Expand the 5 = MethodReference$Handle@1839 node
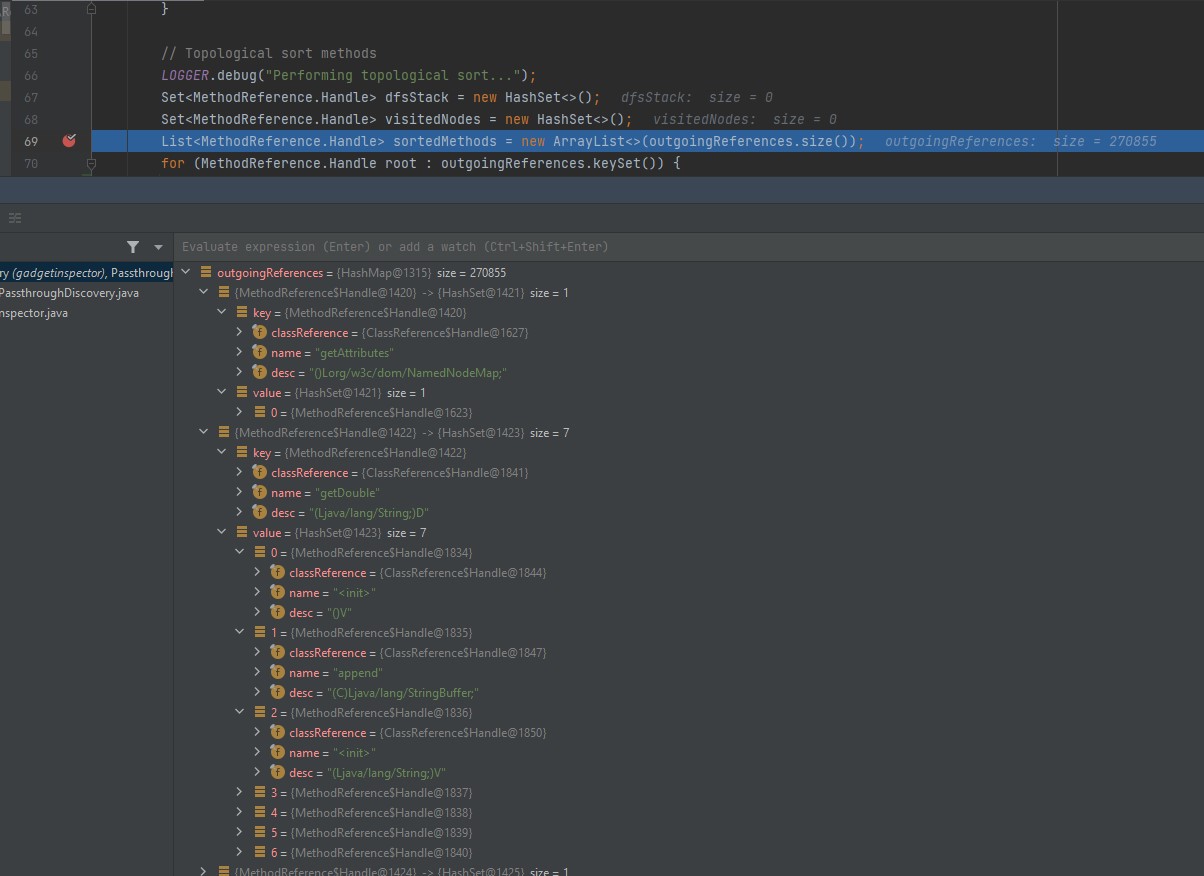This screenshot has height=876, width=1204. coord(240,832)
